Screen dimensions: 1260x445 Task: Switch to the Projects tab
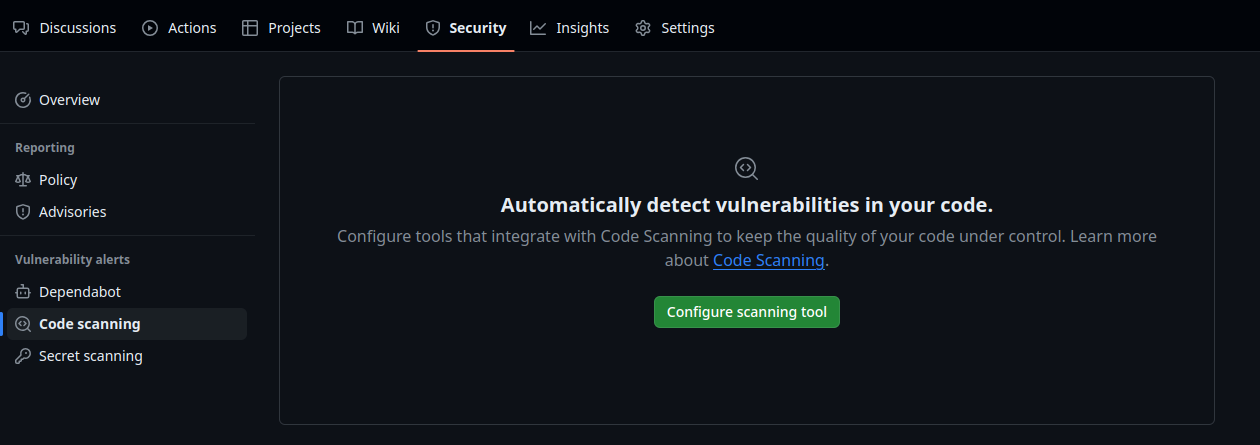coord(281,28)
